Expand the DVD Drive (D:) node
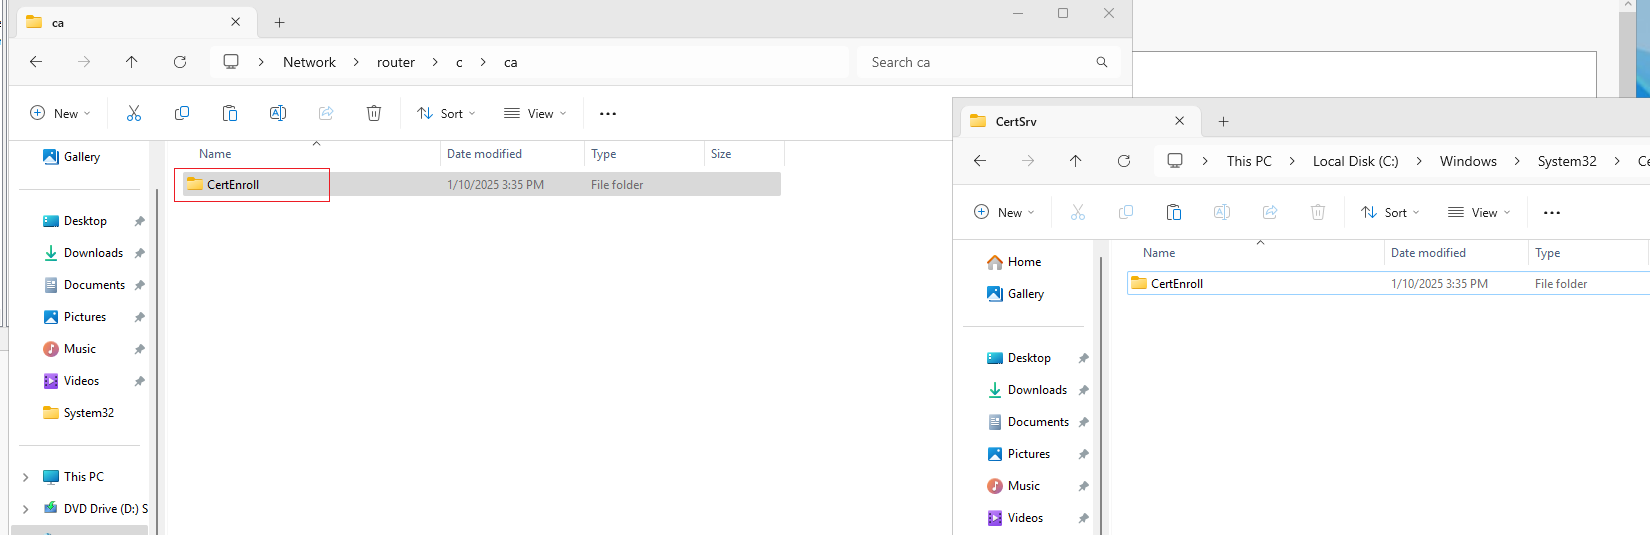 (x=25, y=509)
